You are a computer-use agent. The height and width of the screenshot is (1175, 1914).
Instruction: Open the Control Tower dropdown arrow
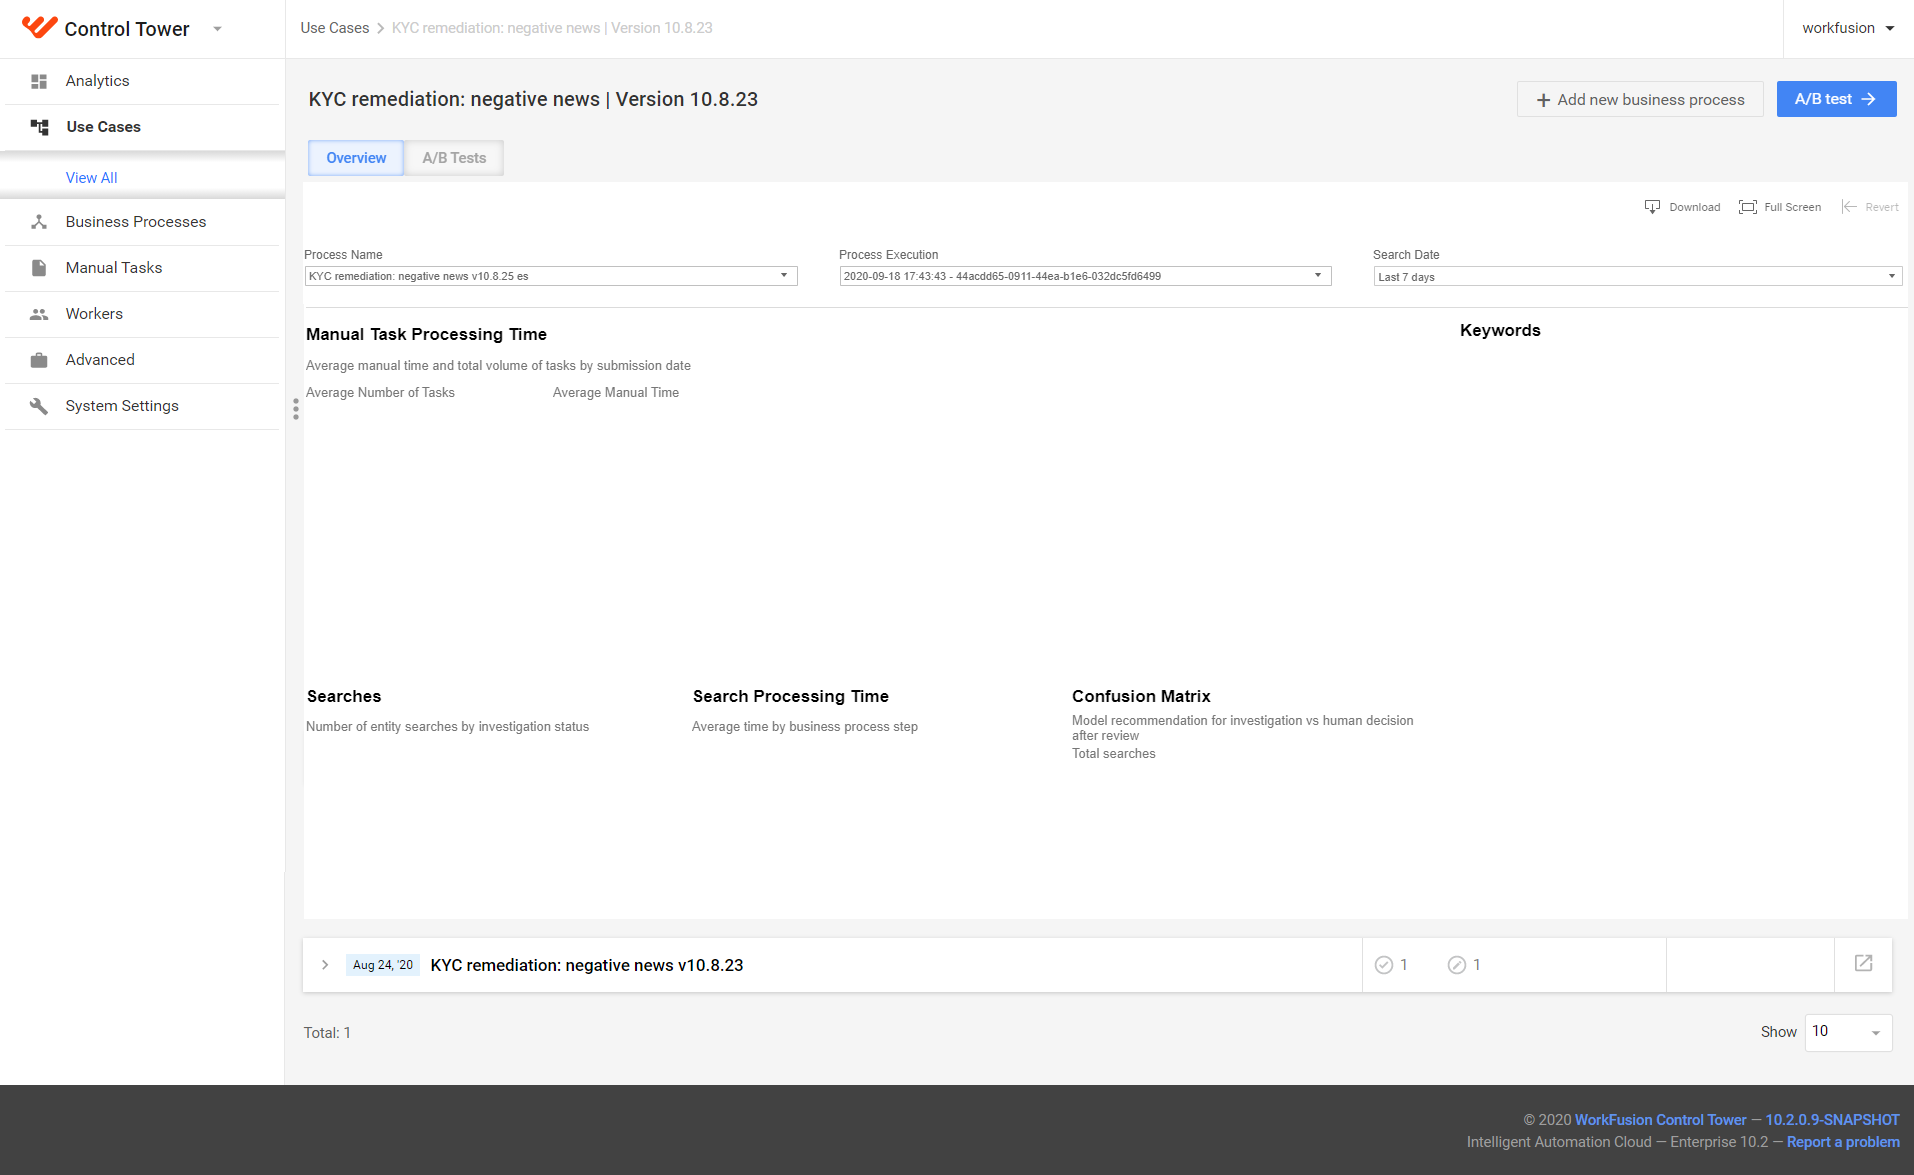tap(217, 29)
